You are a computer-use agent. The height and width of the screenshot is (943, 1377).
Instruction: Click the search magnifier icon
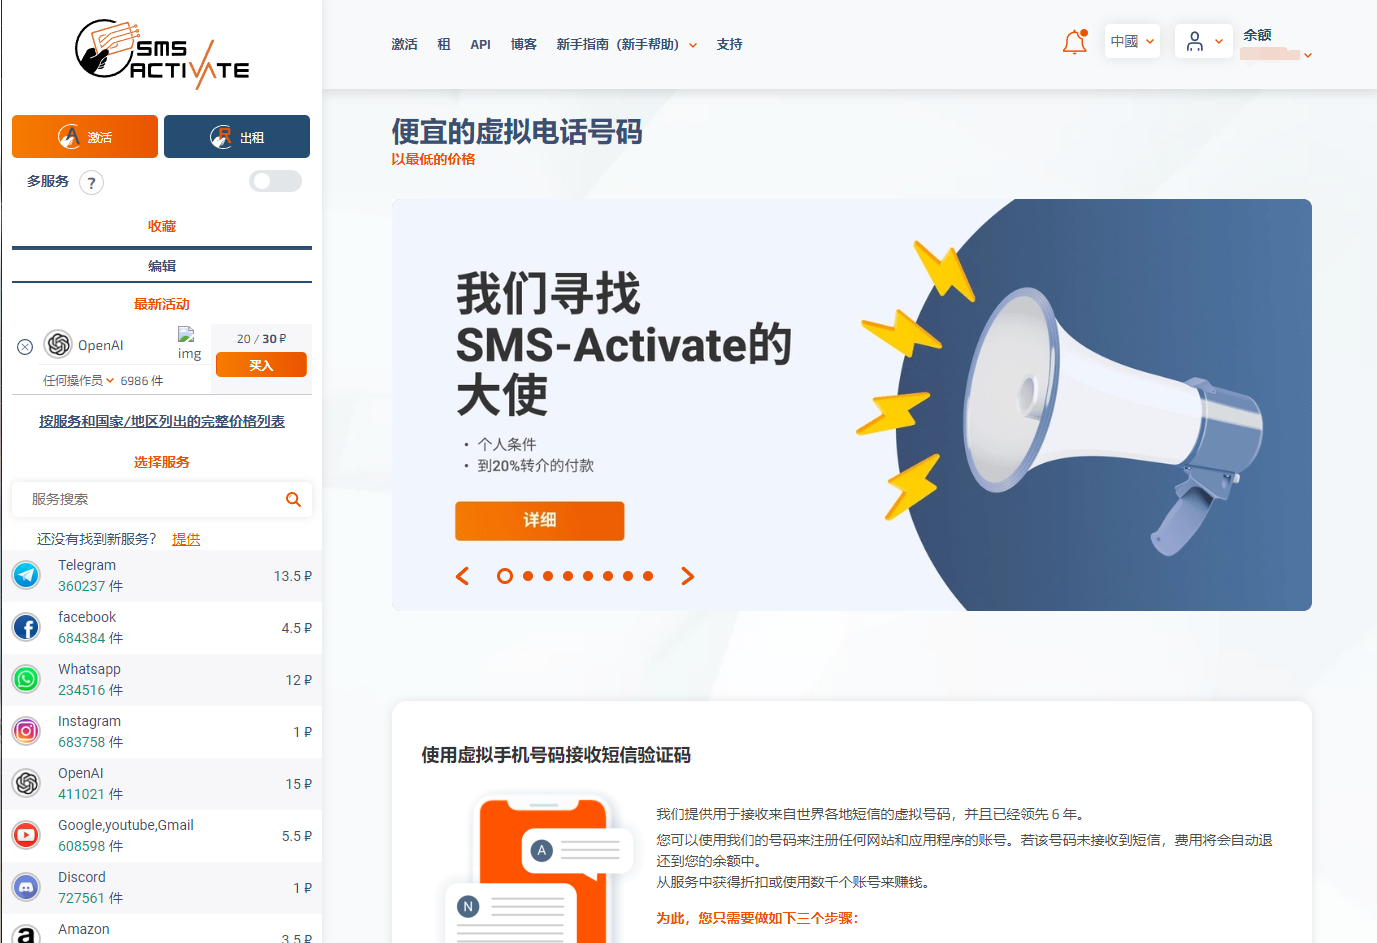293,499
